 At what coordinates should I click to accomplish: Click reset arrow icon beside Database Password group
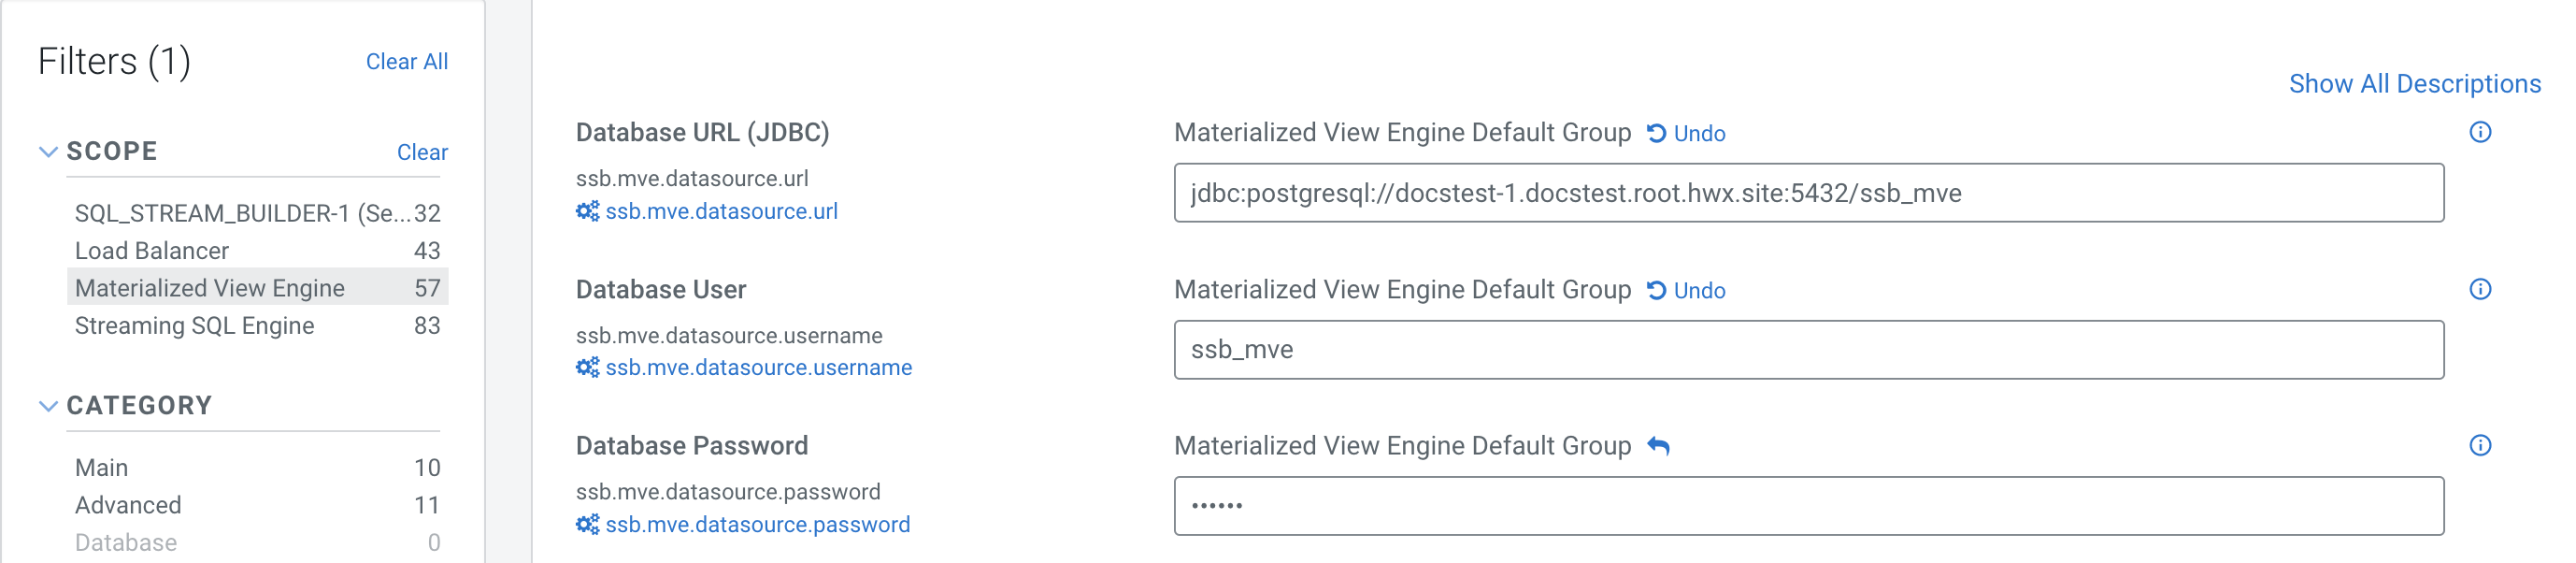click(x=1658, y=446)
